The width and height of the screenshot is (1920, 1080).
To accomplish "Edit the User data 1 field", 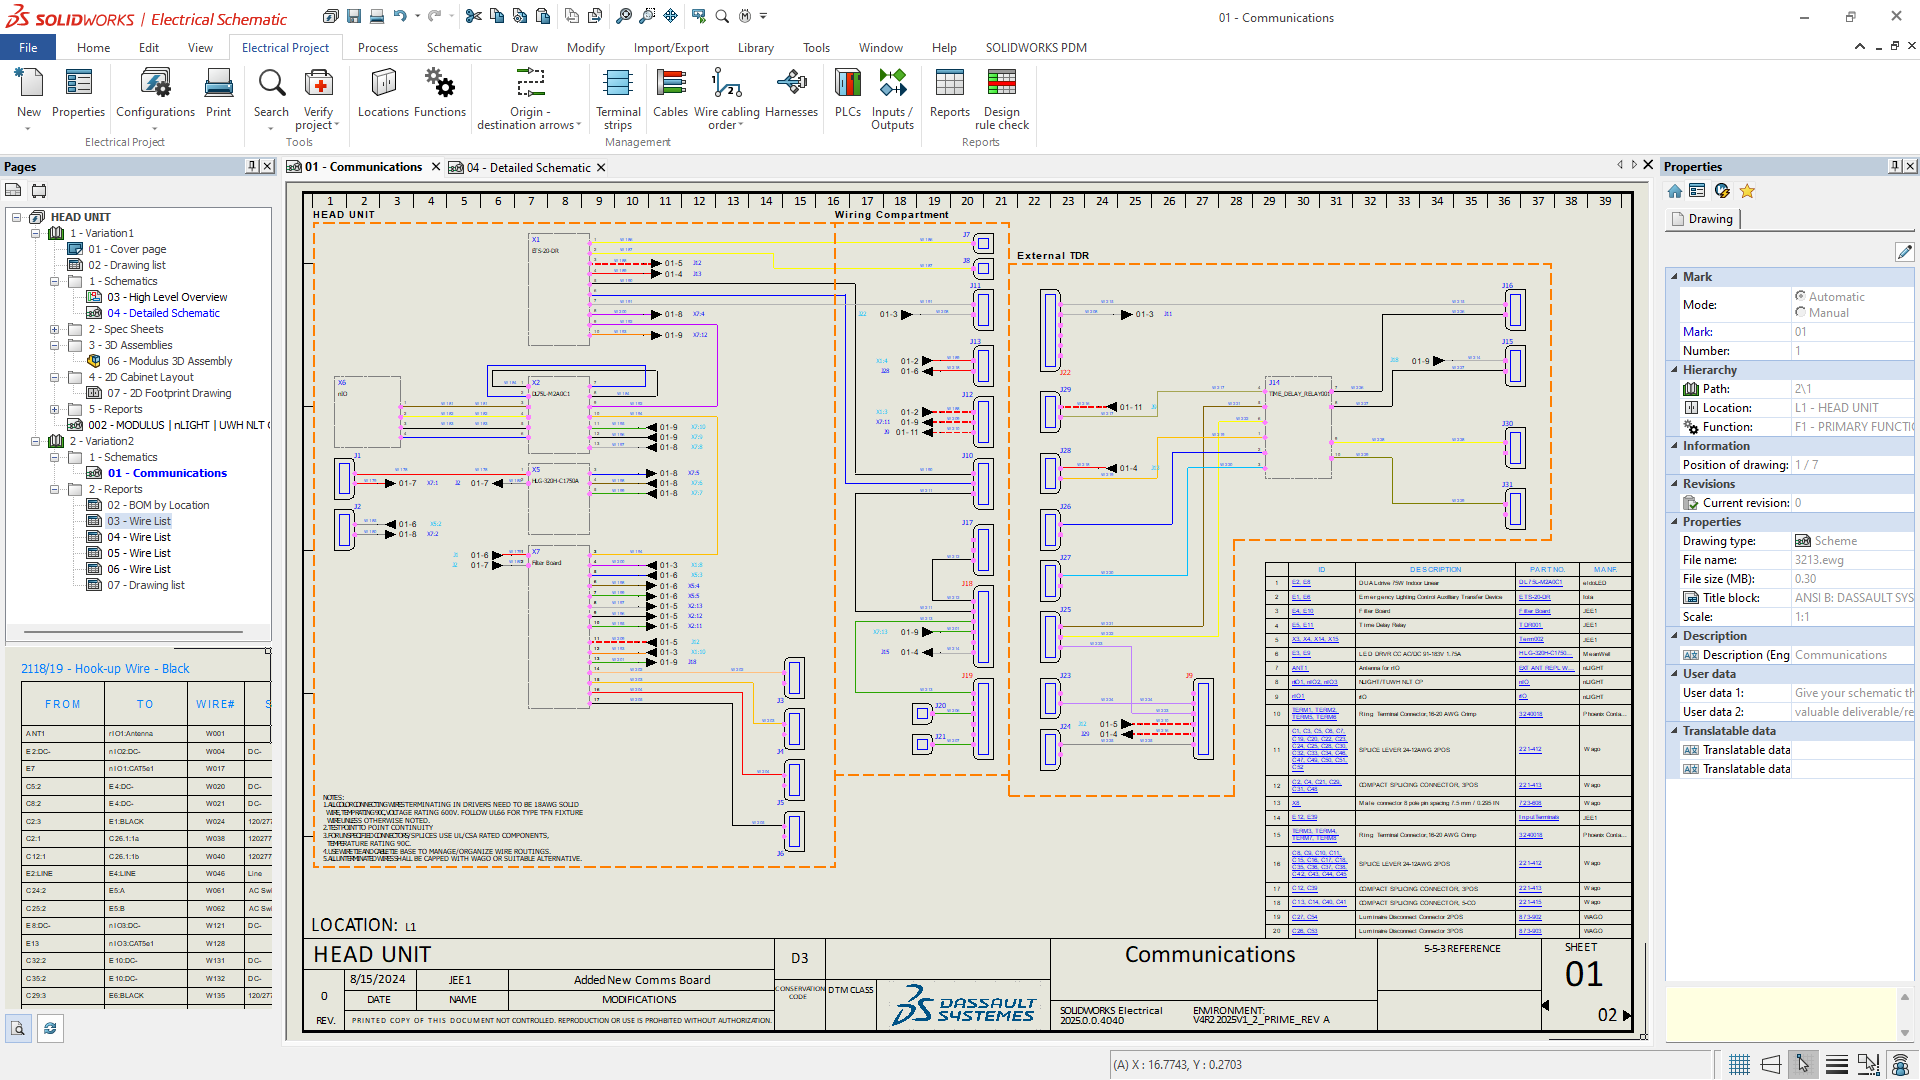I will pos(1852,692).
